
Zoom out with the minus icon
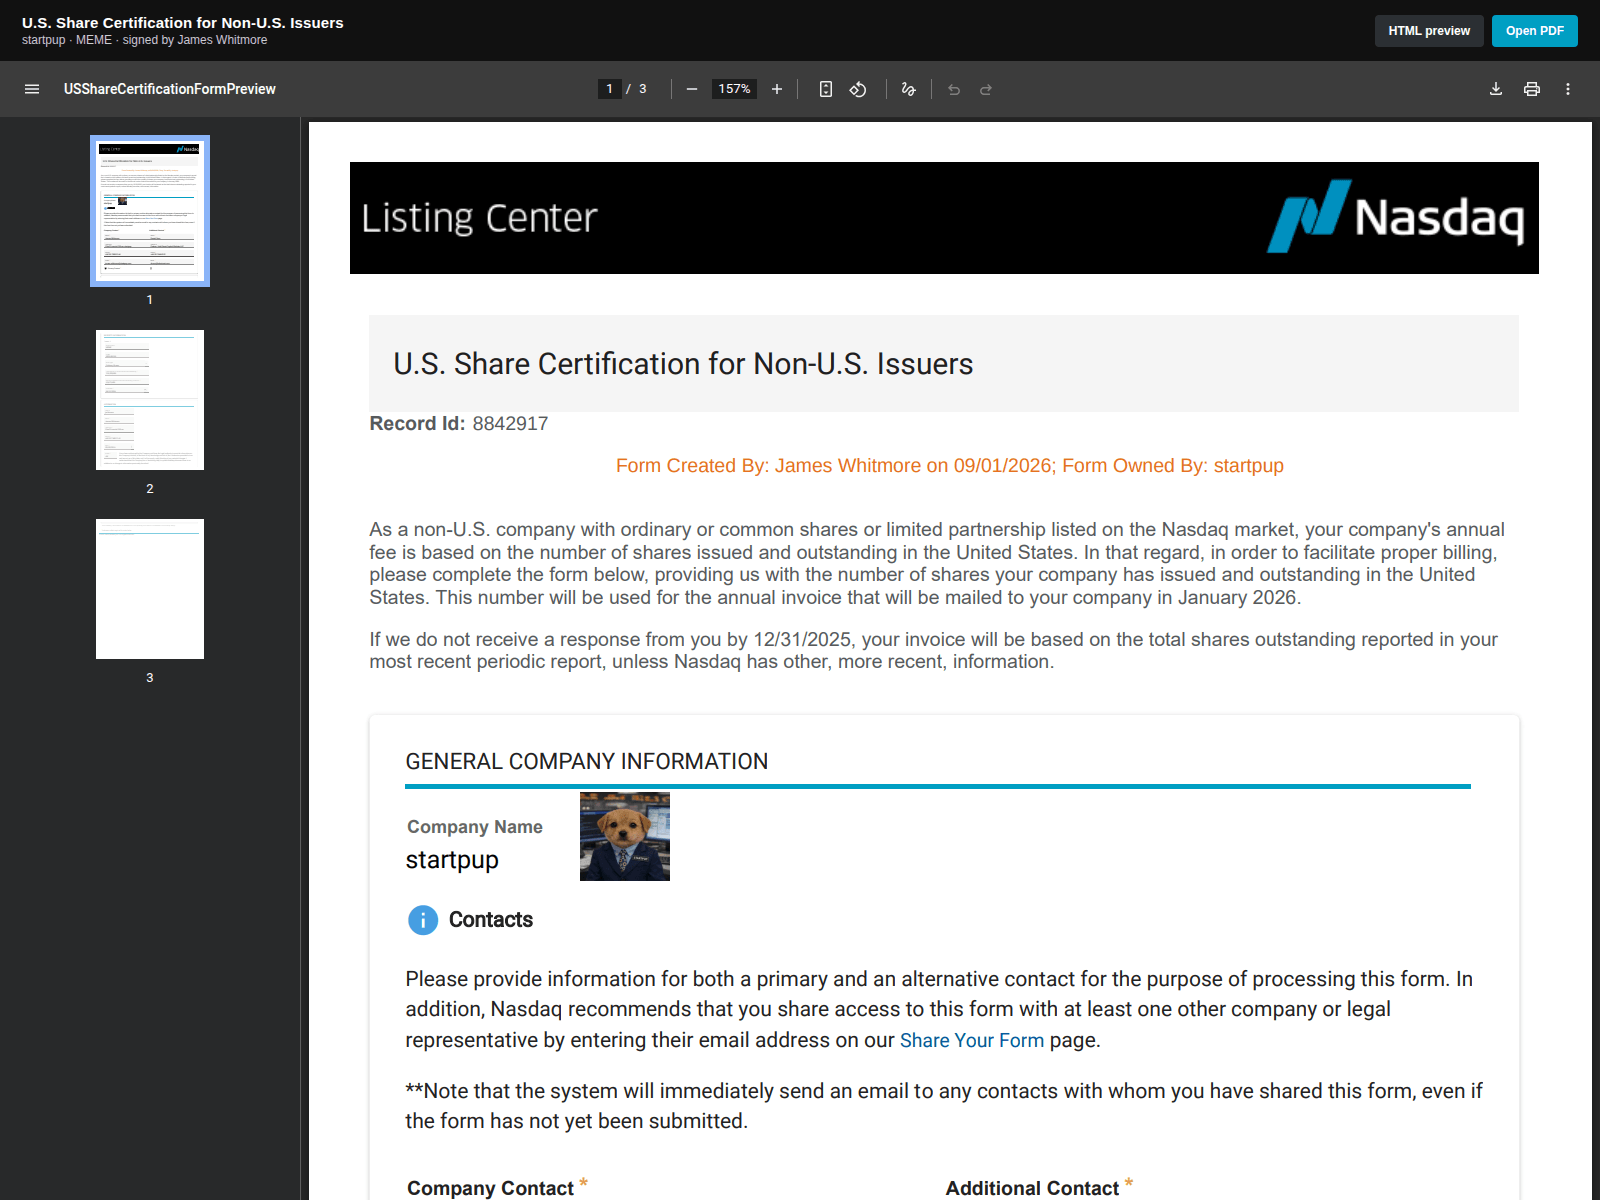tap(691, 89)
